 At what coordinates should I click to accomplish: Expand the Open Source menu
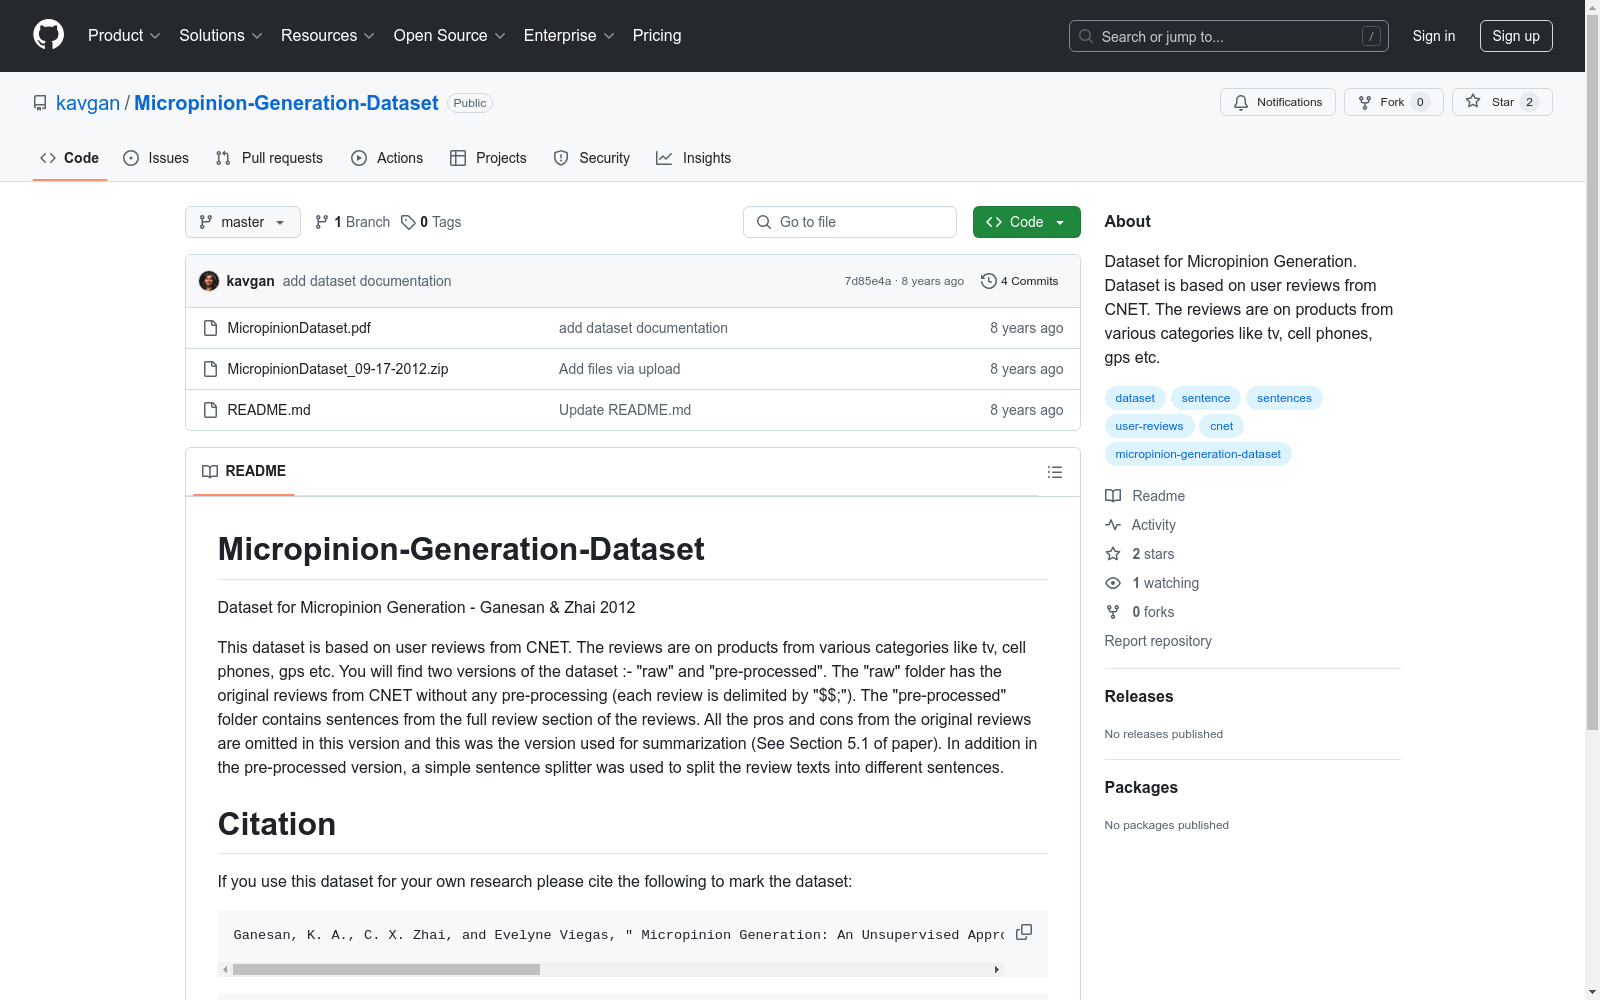[x=450, y=36]
